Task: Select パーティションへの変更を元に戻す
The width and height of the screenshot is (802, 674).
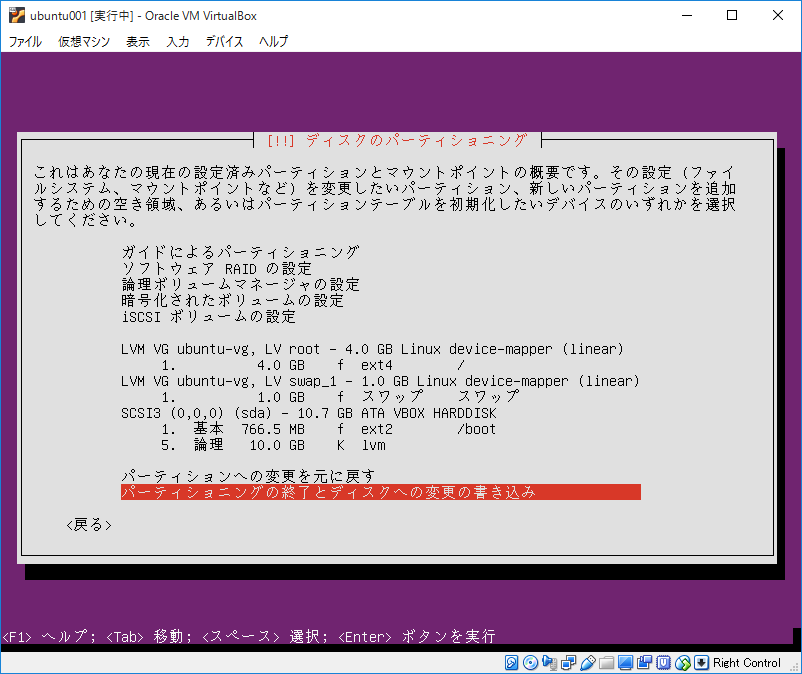Action: click(x=248, y=476)
